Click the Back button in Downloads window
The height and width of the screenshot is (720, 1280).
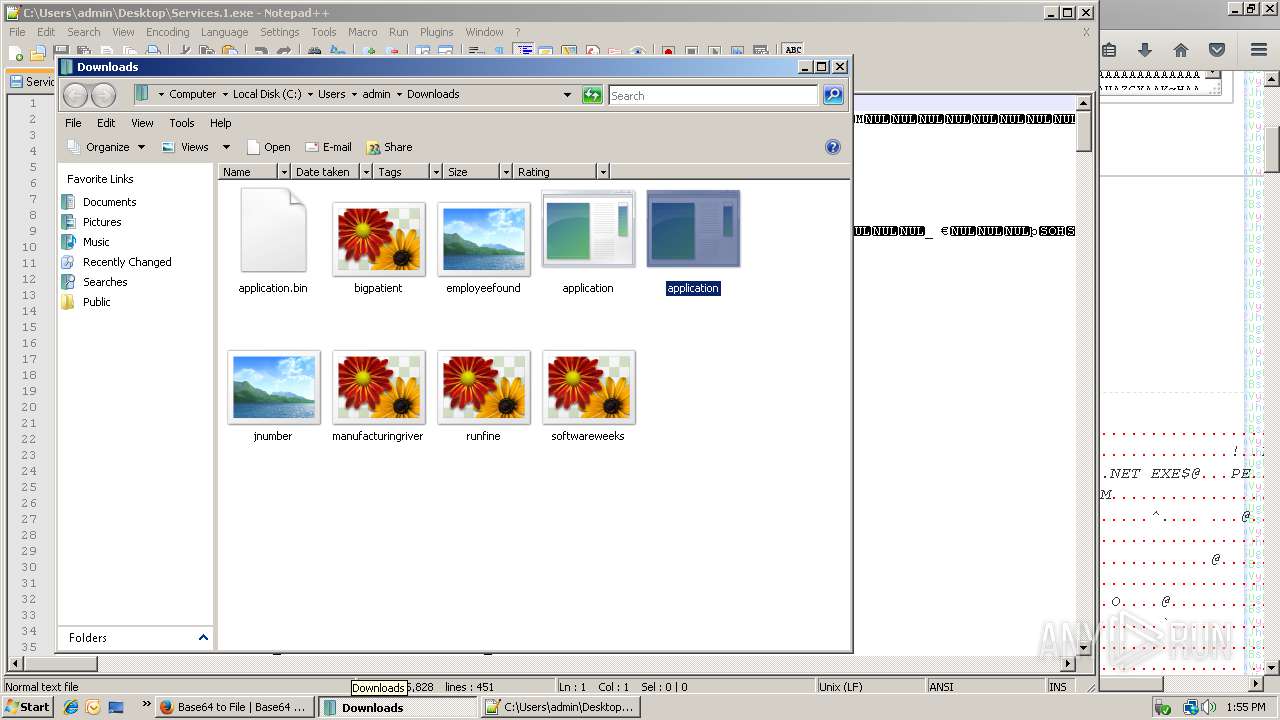tap(75, 95)
